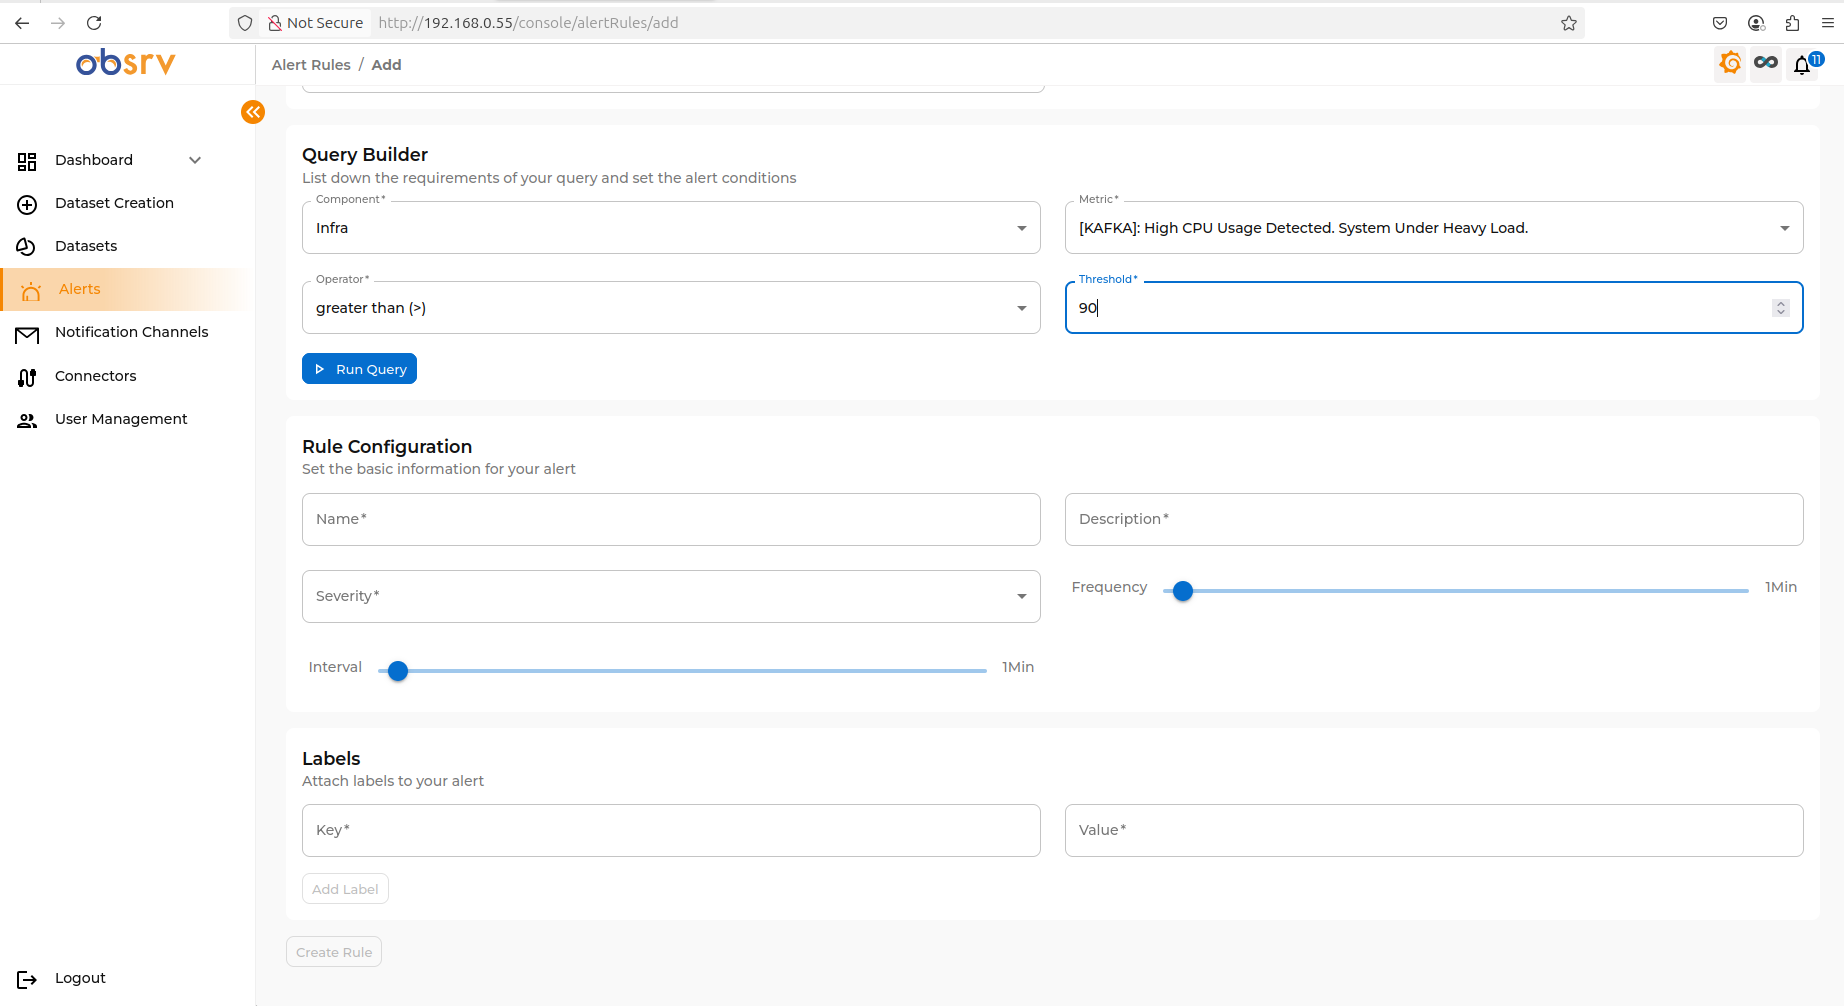Click the Add breadcrumb item

(386, 65)
